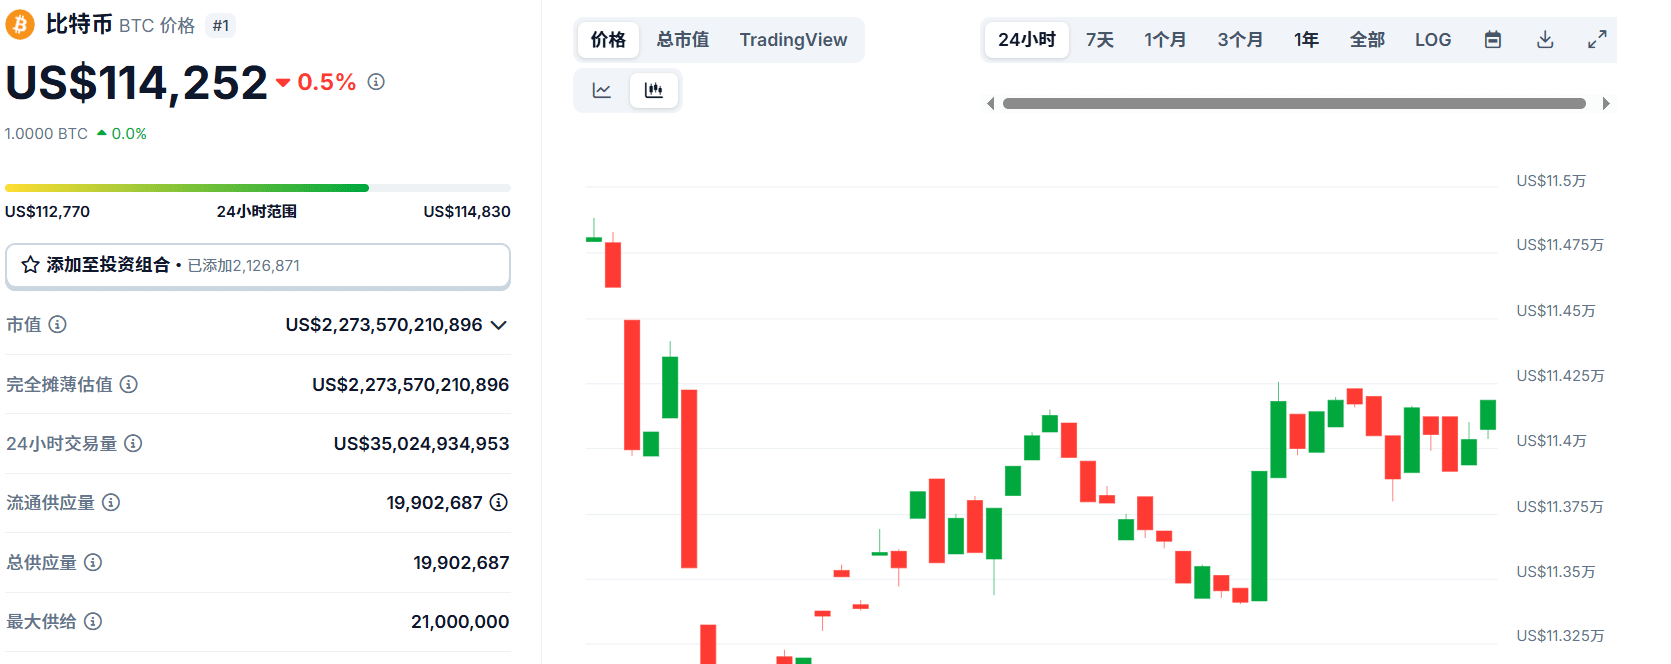Screen dimensions: 1671x664
Task: Click the US$11.45万 axis label
Action: click(1556, 311)
